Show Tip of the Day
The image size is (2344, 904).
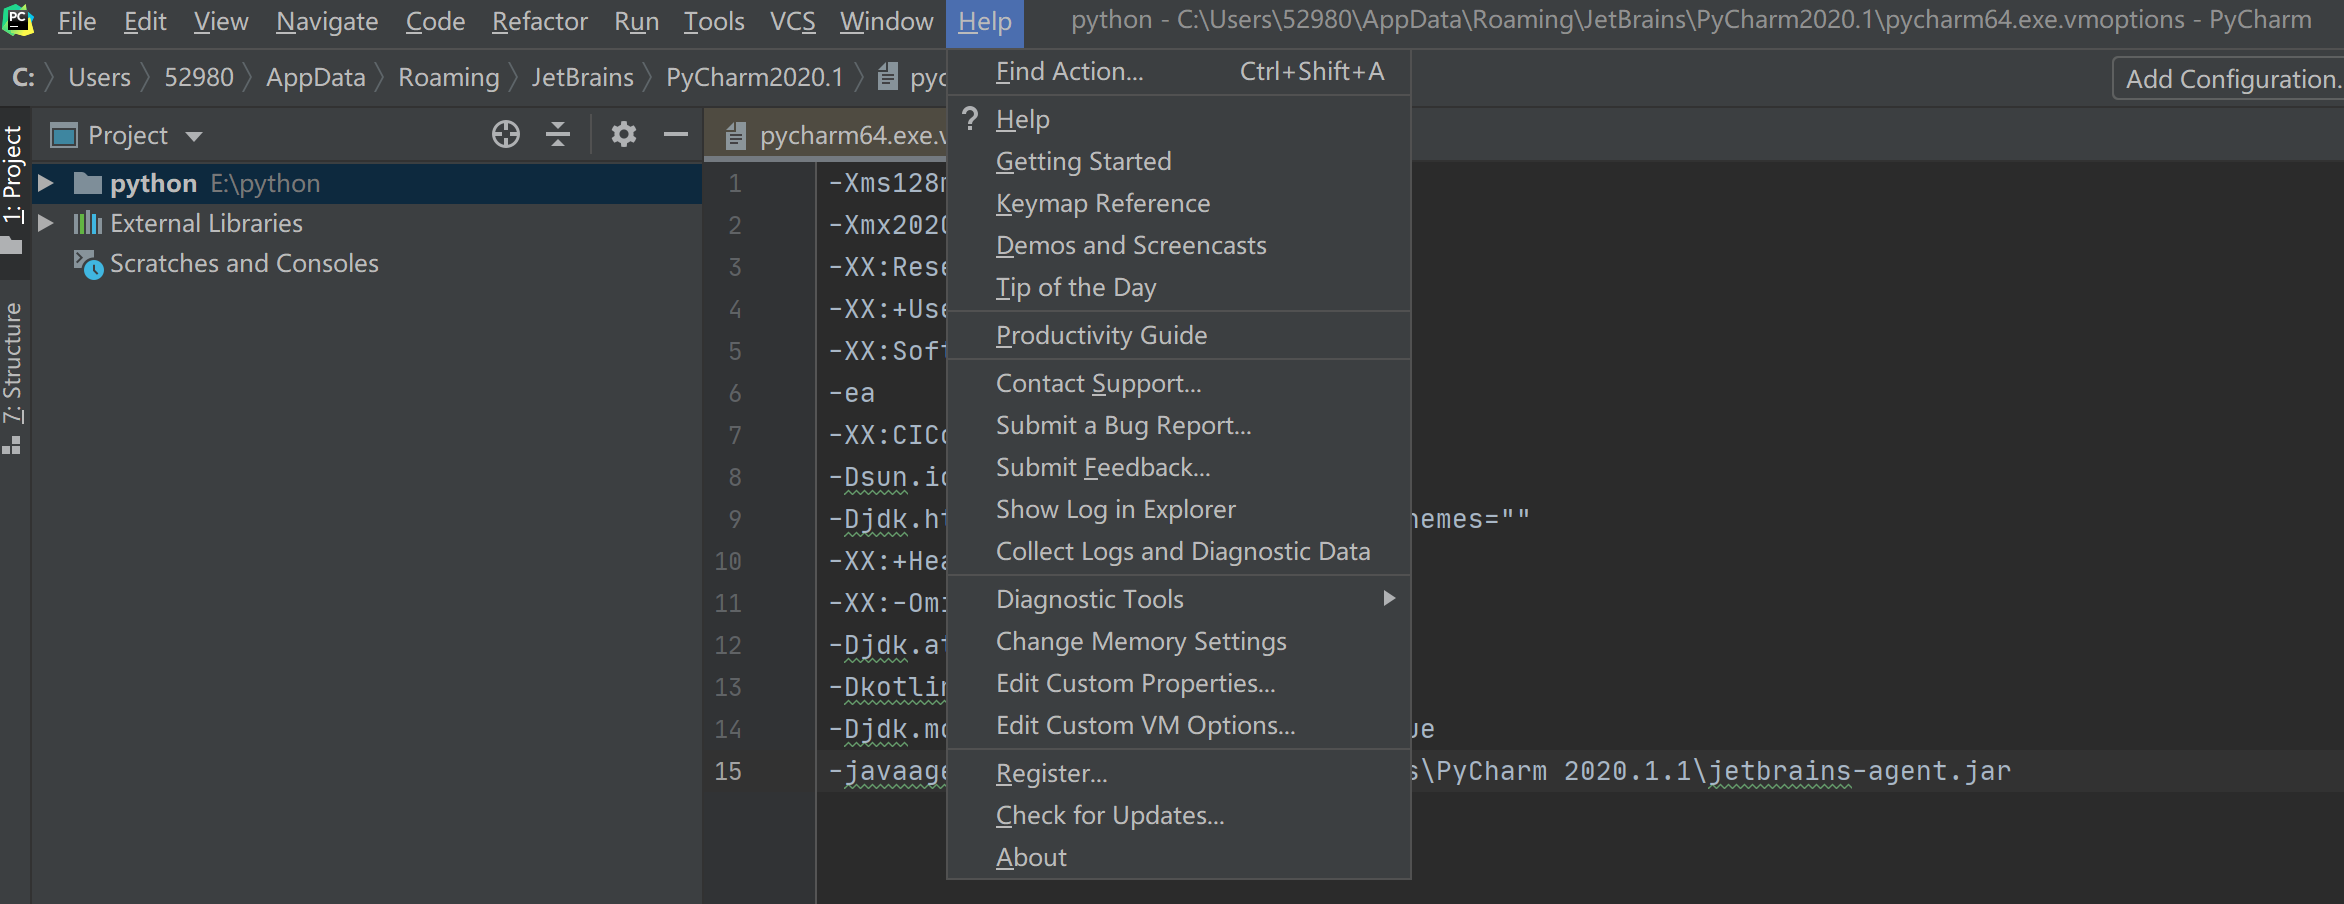1179,287
